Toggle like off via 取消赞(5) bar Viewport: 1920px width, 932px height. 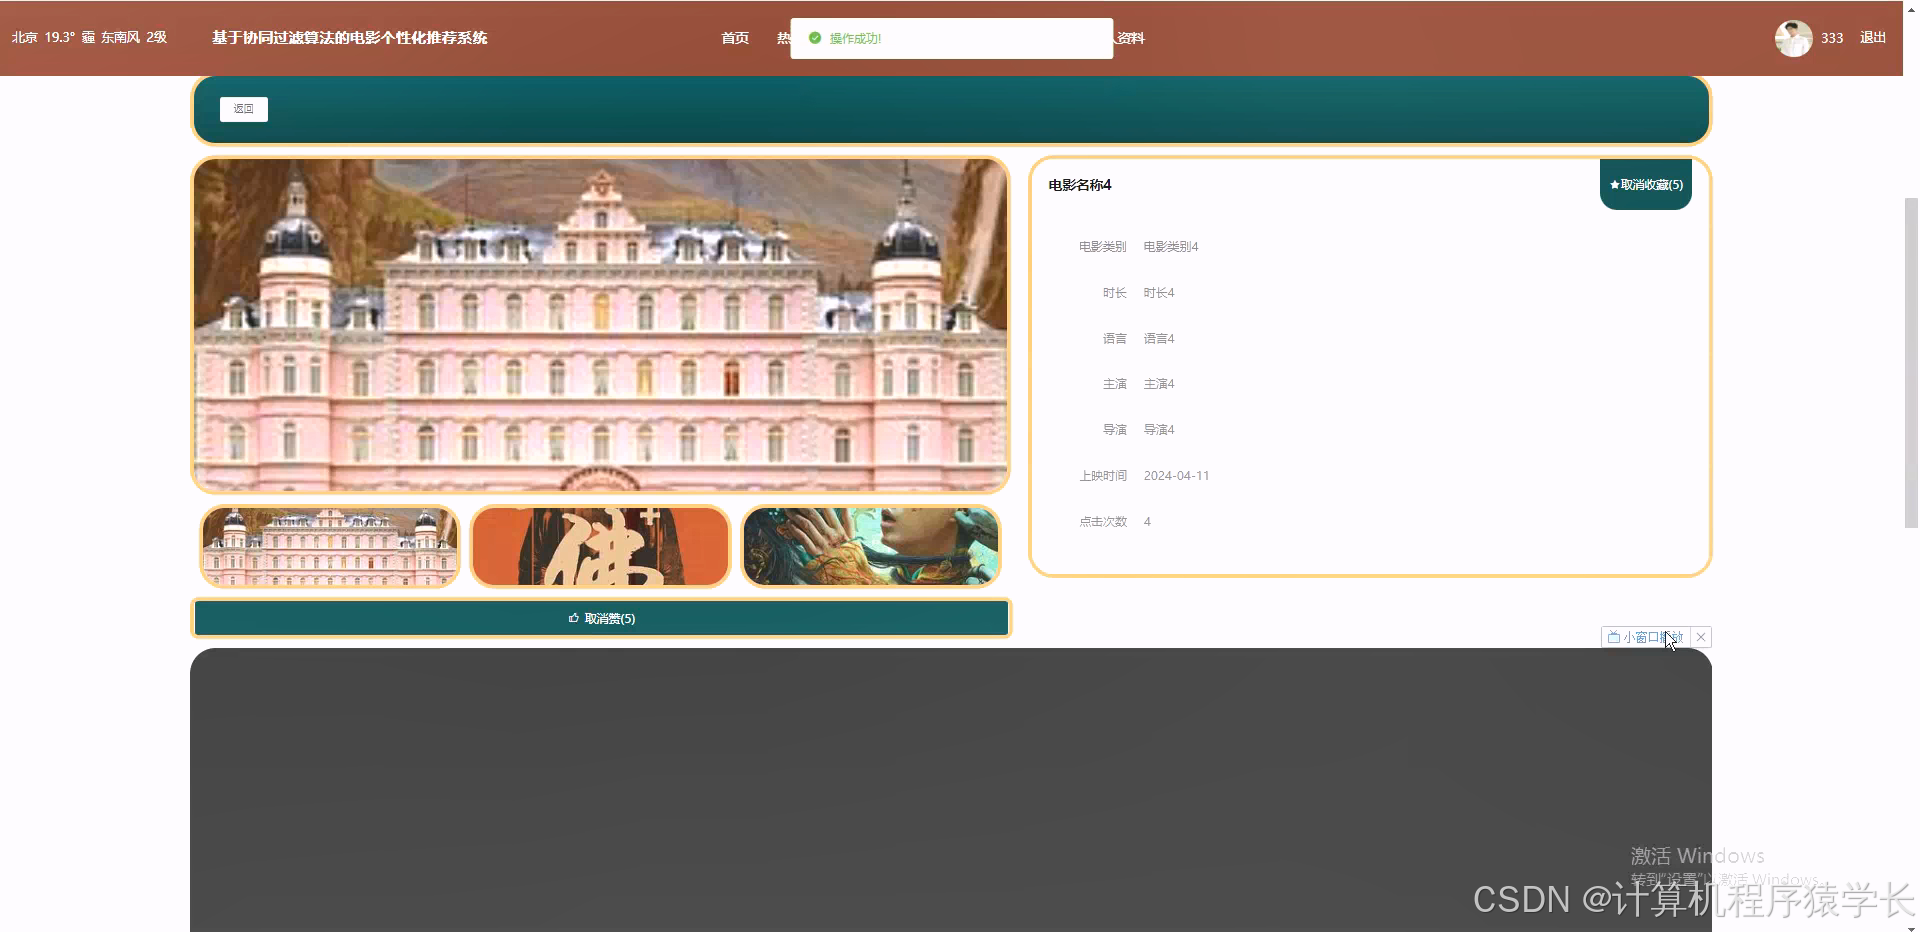[601, 618]
